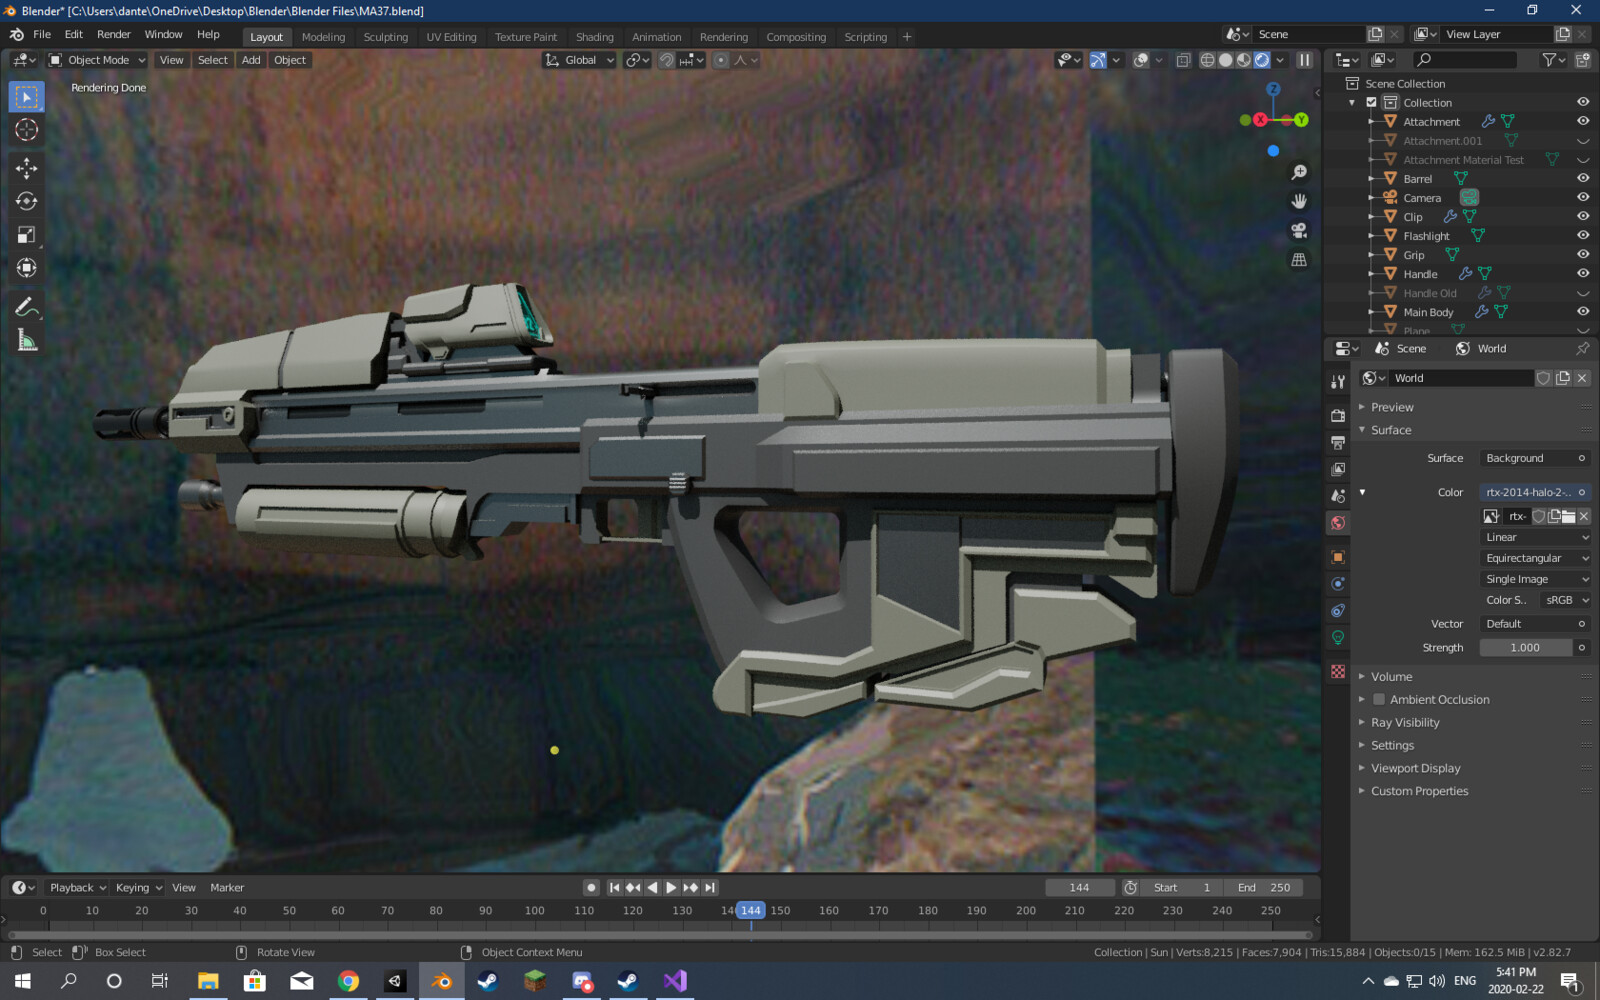This screenshot has height=1000, width=1600.
Task: Hide the Barrel object in the outliner
Action: (1583, 178)
